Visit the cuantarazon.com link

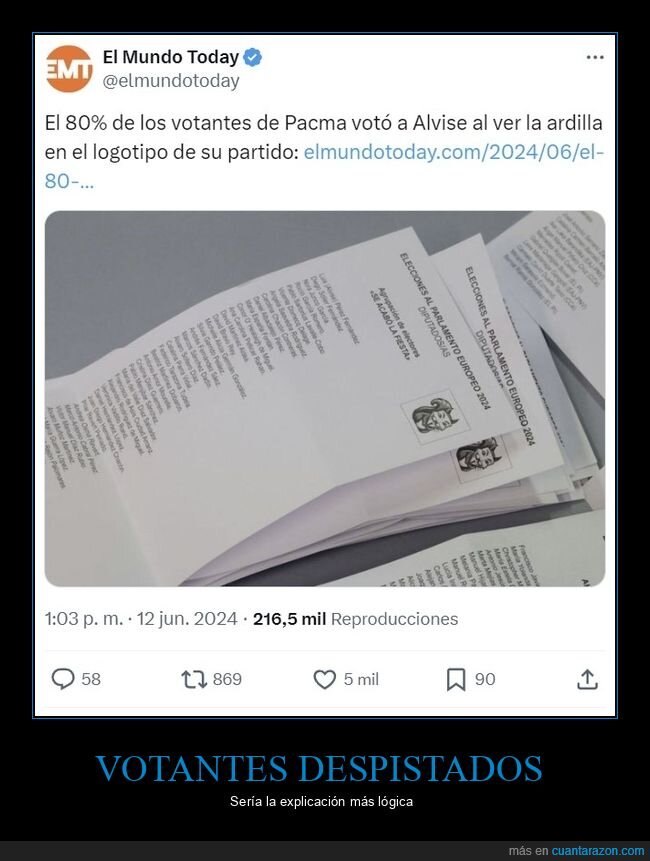coord(598,851)
